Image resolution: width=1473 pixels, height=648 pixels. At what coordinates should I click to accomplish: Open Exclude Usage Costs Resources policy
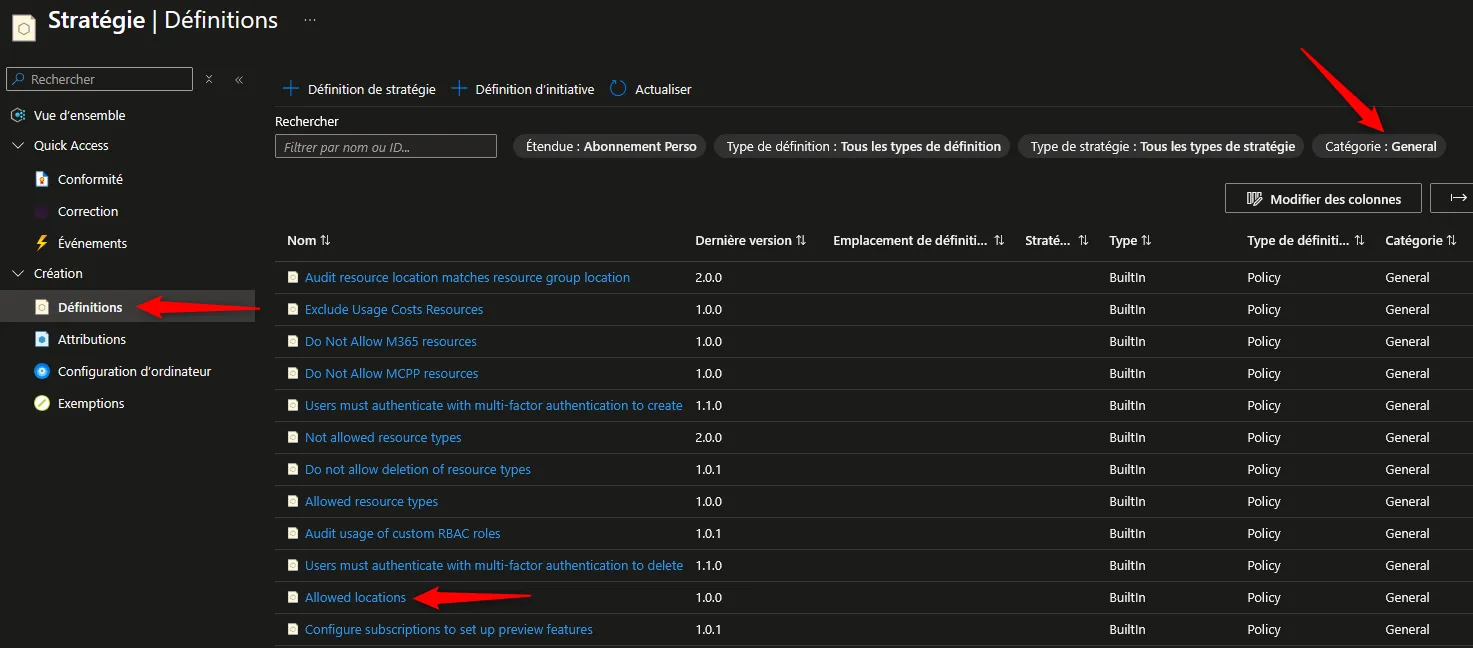point(394,309)
